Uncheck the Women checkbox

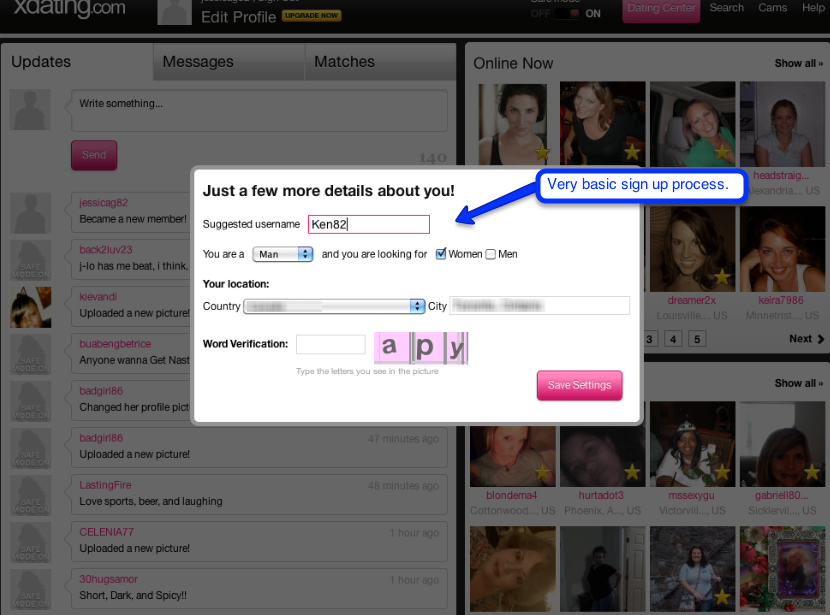click(440, 254)
